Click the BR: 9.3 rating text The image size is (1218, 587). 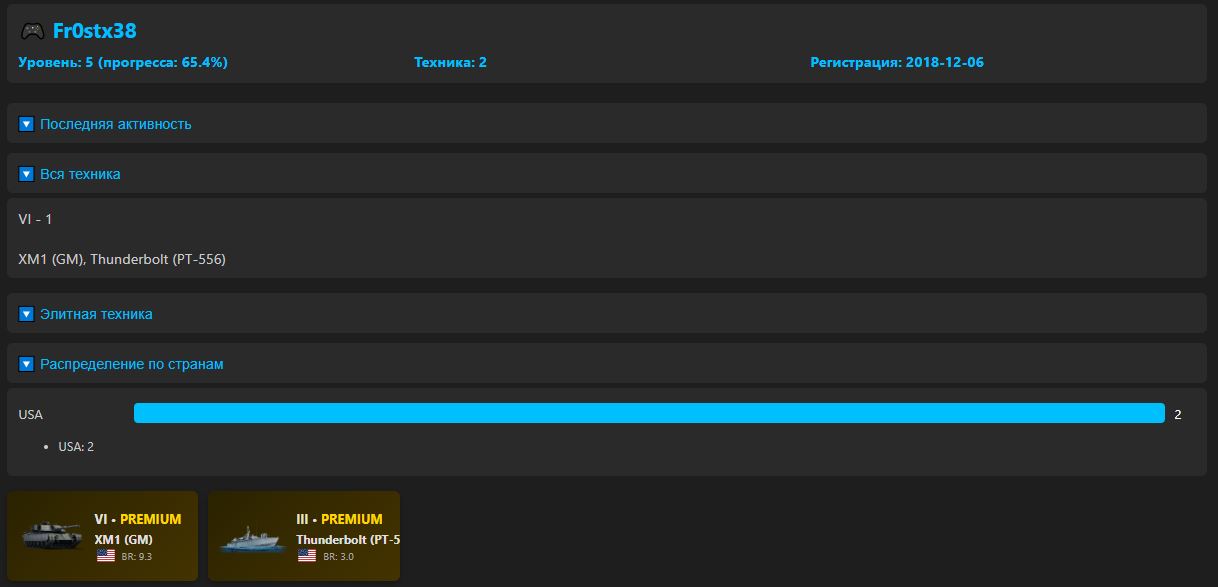pyautogui.click(x=137, y=556)
